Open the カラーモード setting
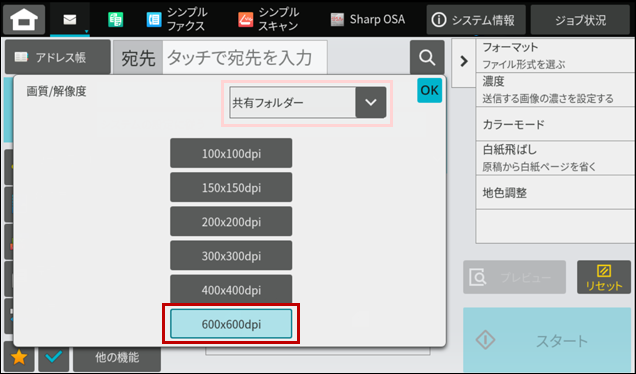This screenshot has height=374, width=636. 555,124
